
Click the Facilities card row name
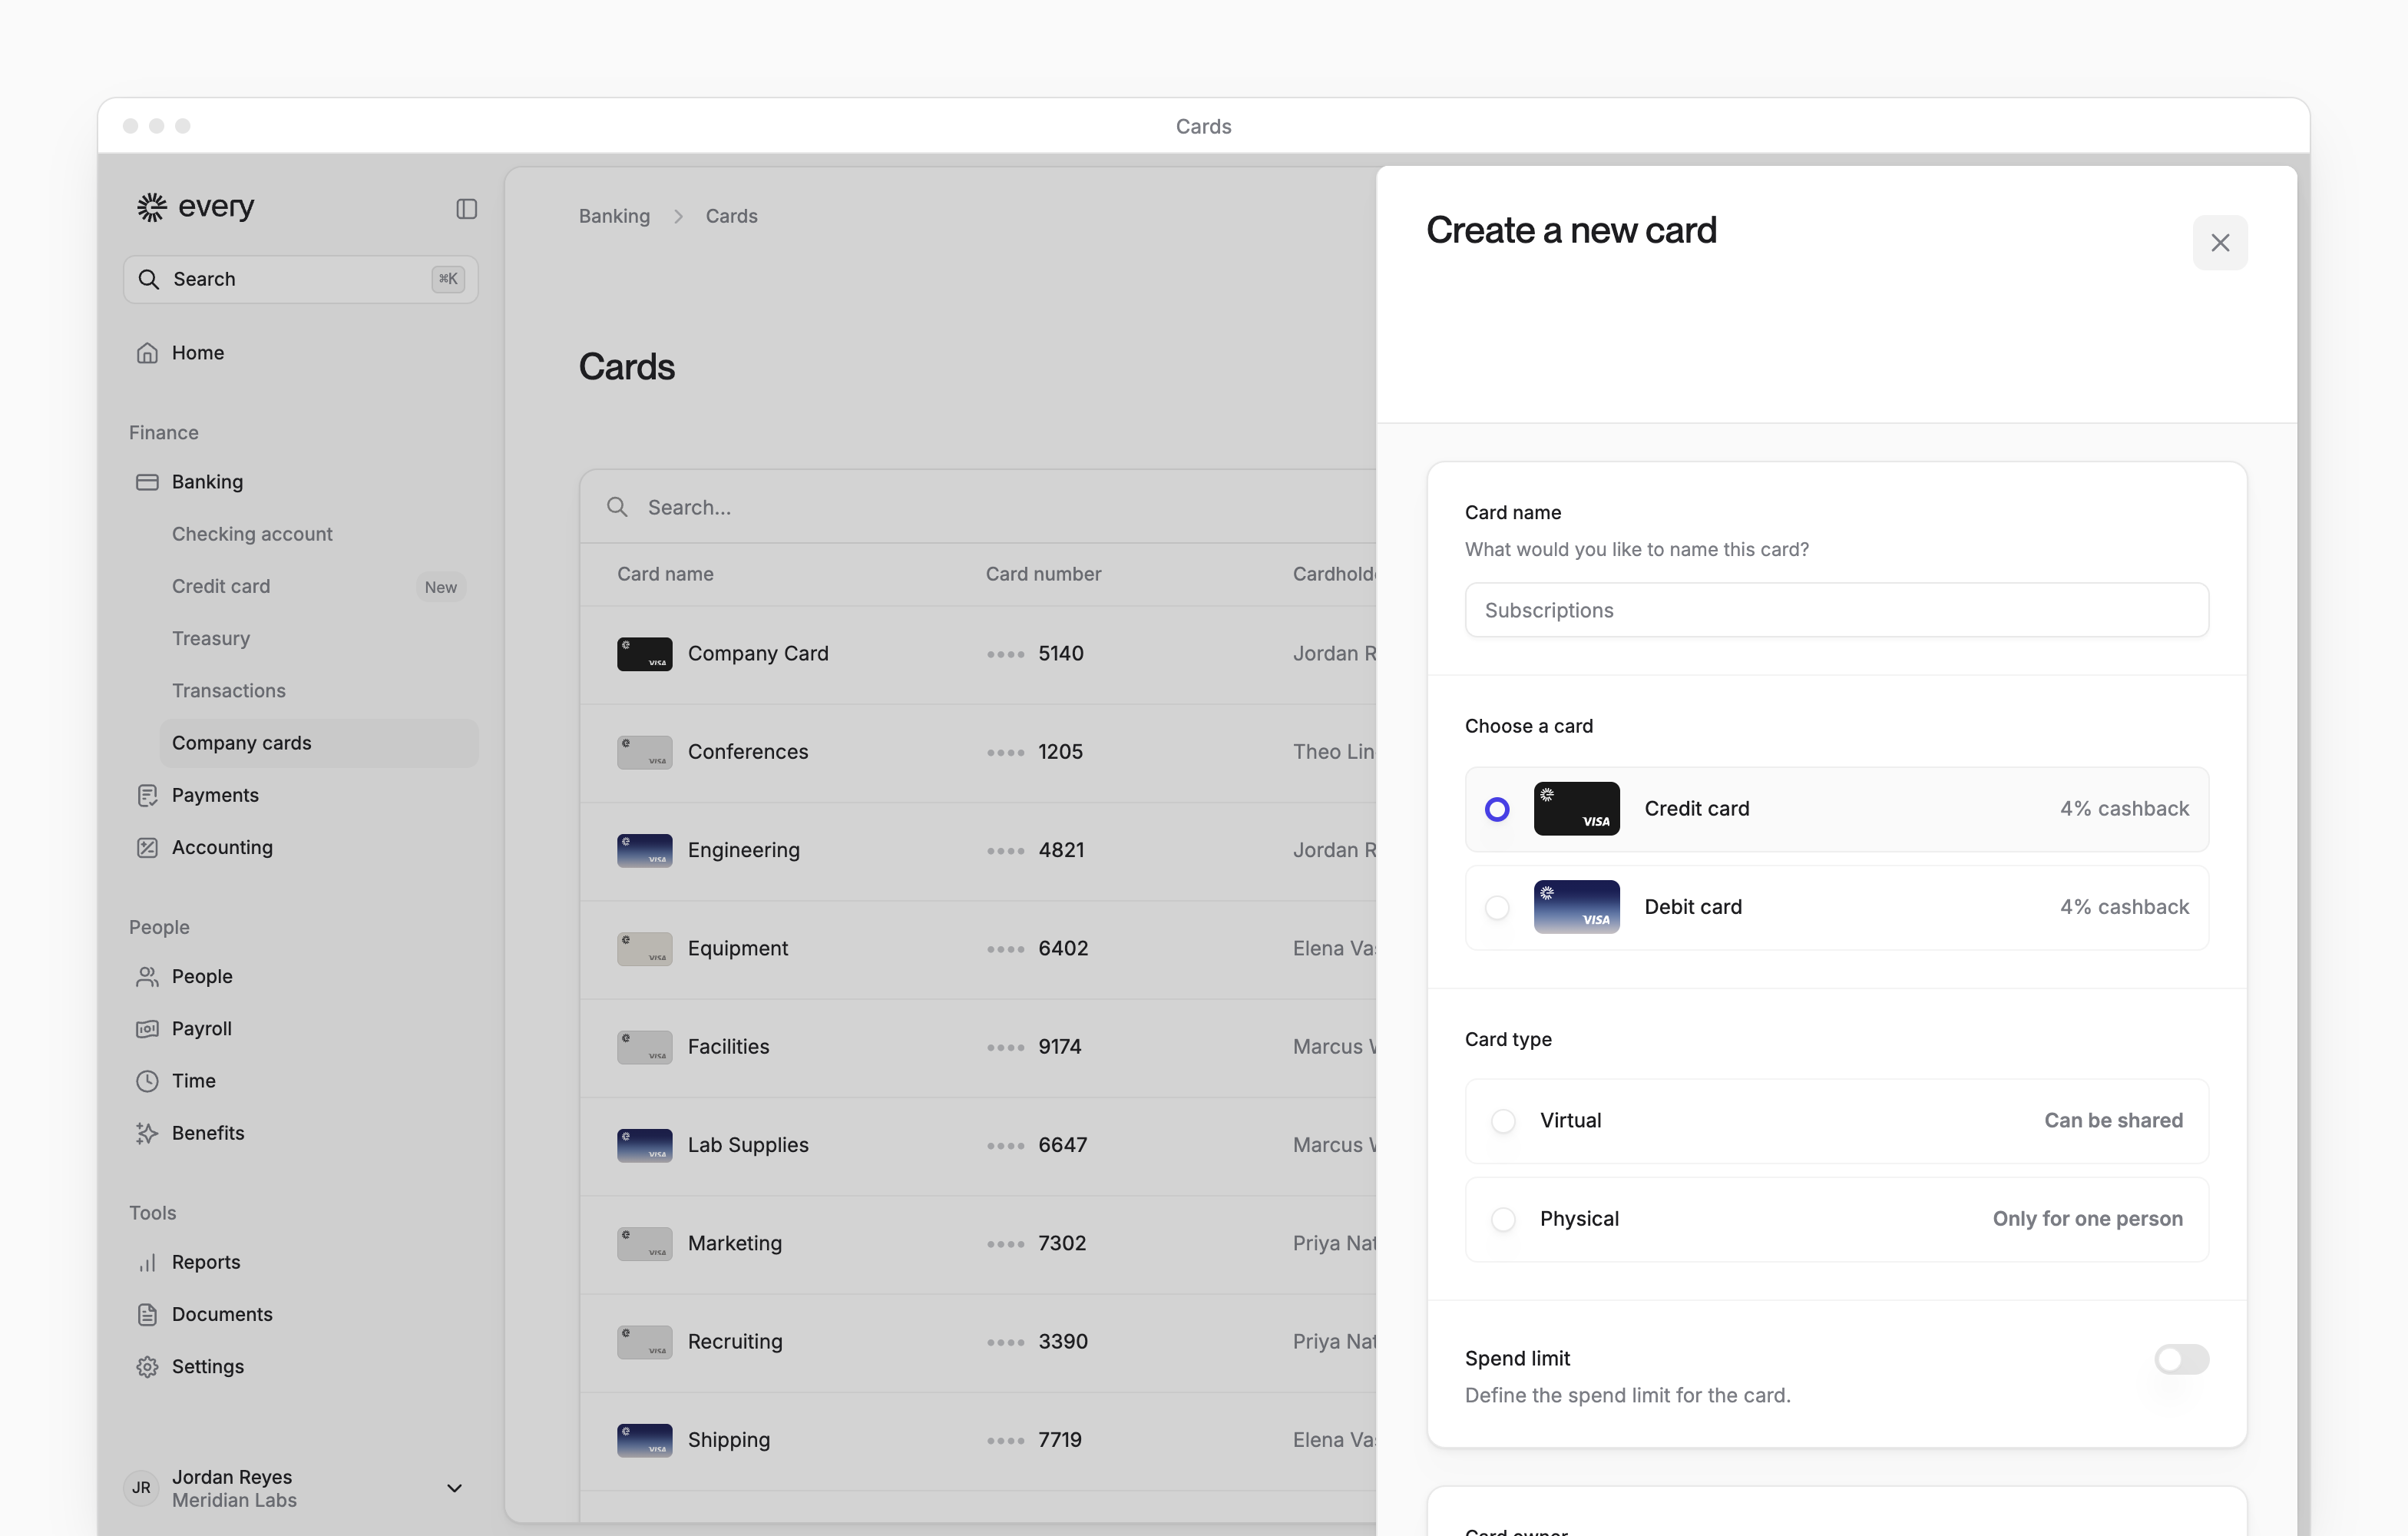tap(728, 1047)
